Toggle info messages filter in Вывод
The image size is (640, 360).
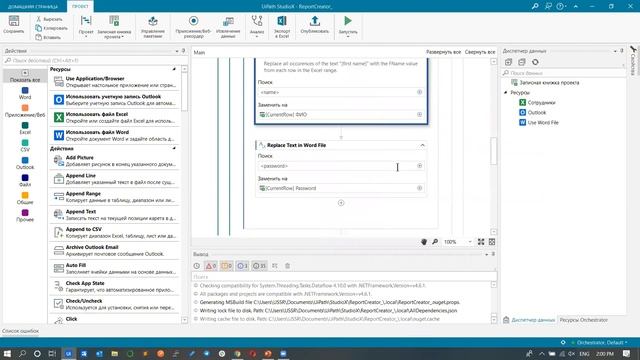pos(242,266)
